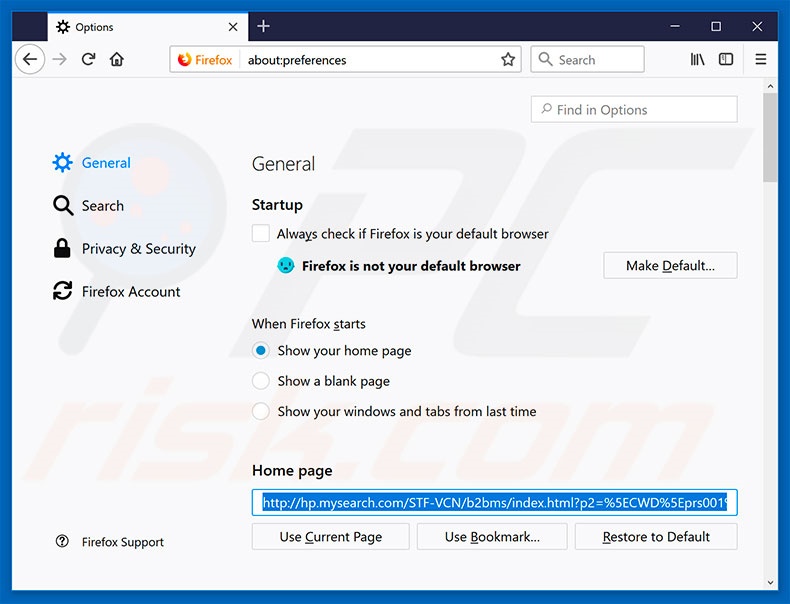Open Firefox Support link
This screenshot has width=790, height=604.
(x=122, y=542)
